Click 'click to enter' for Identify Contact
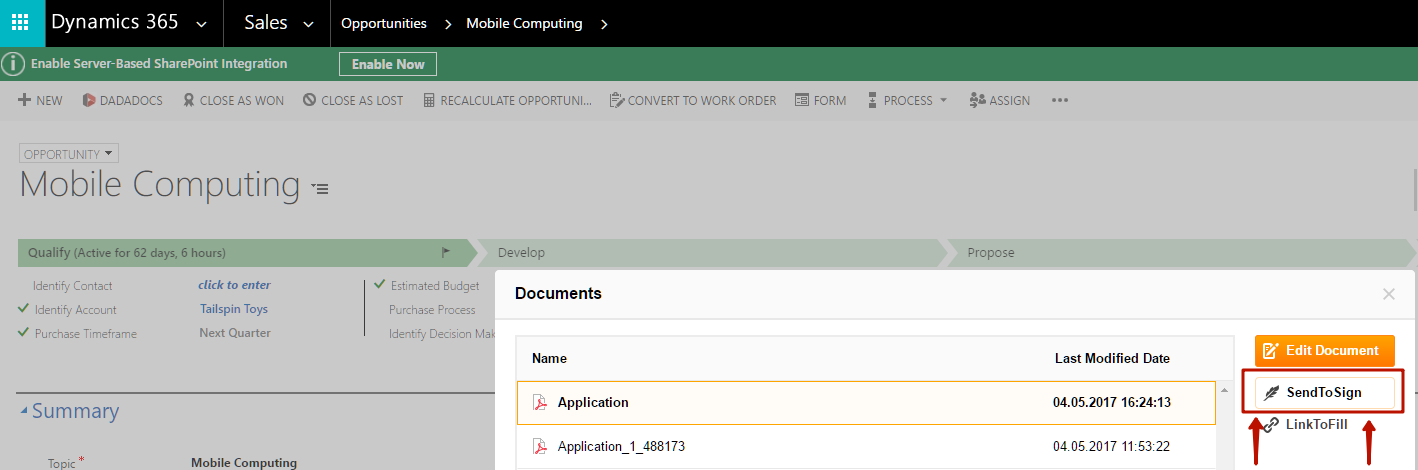Screen dimensions: 1418x470 tap(235, 285)
